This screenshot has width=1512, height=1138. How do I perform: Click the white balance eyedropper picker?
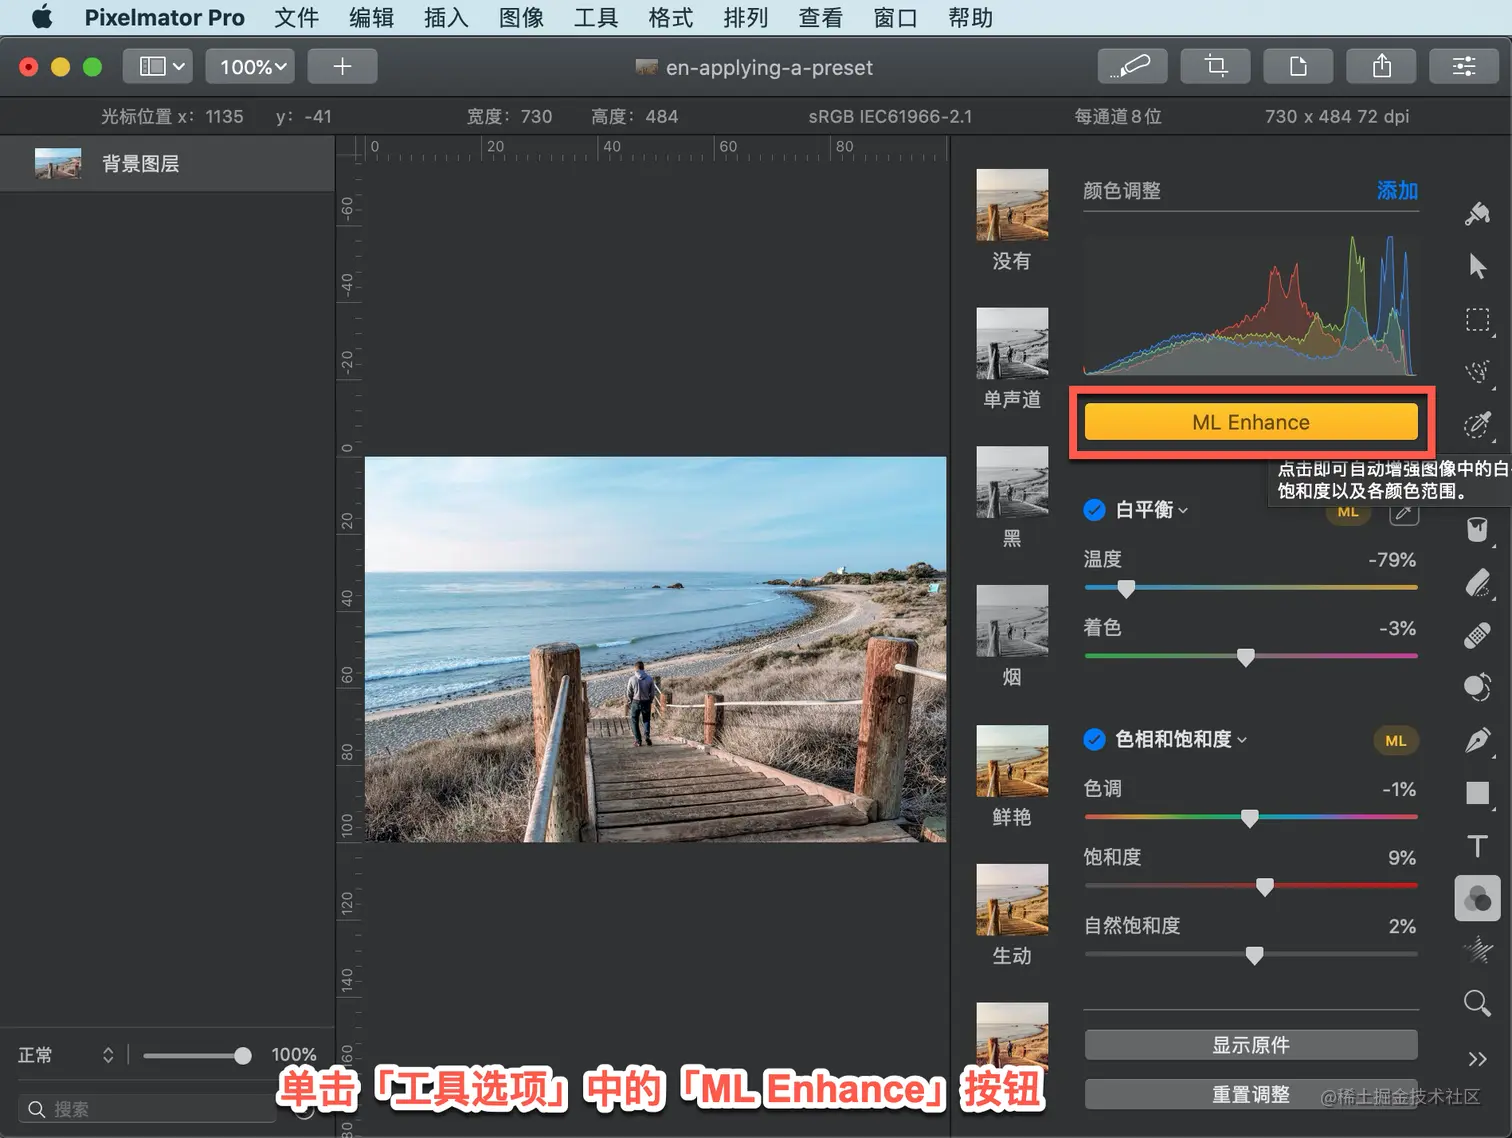coord(1403,513)
